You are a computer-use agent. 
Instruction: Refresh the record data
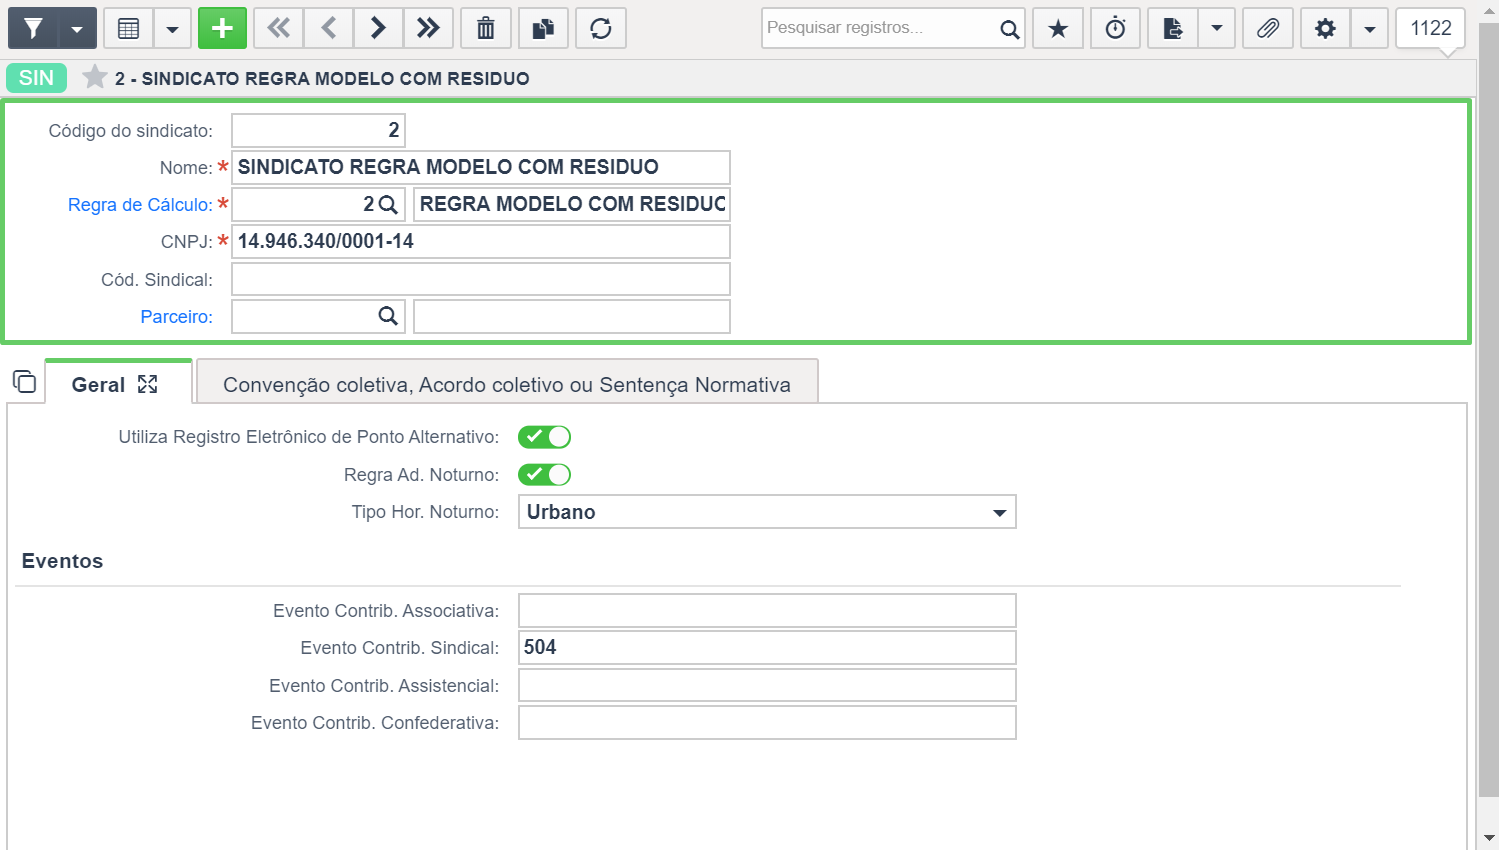(x=601, y=28)
